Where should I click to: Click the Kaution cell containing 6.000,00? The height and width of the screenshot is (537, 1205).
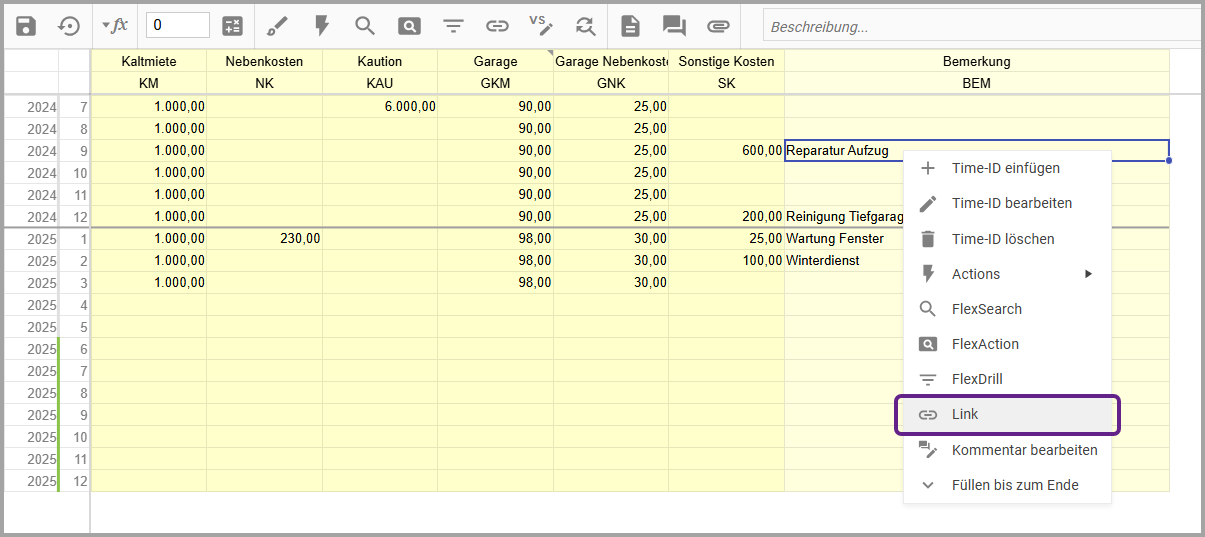pyautogui.click(x=380, y=106)
